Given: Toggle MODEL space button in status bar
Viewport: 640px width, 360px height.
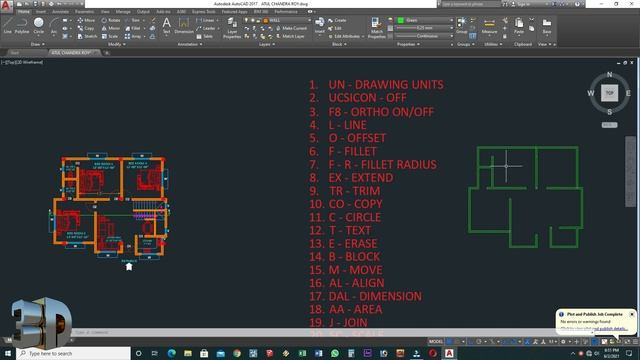Looking at the screenshot, I should point(436,342).
